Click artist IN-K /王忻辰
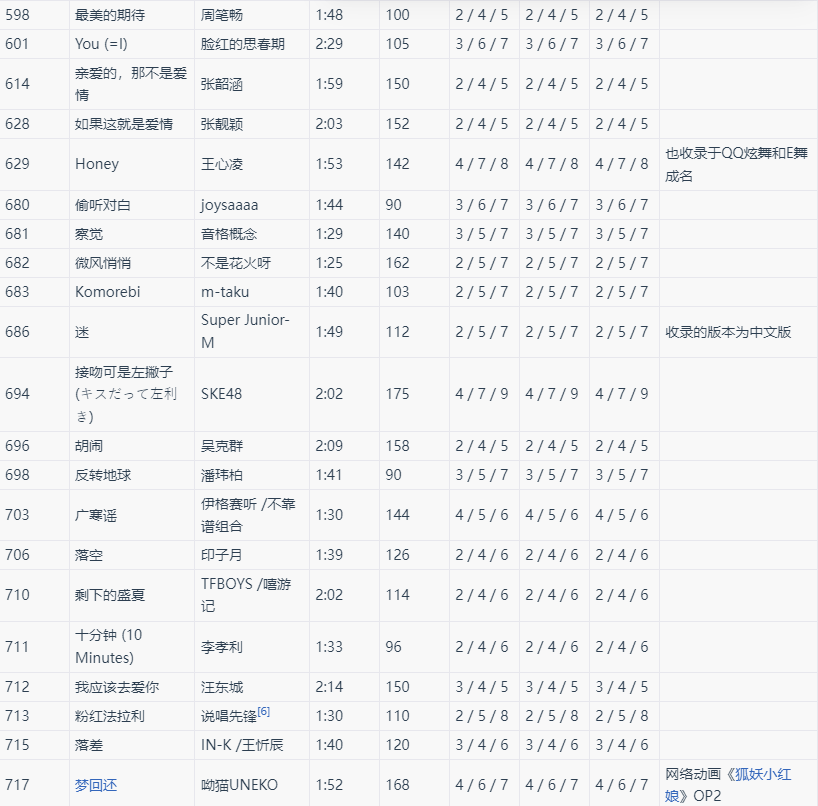This screenshot has width=818, height=806. tap(242, 745)
